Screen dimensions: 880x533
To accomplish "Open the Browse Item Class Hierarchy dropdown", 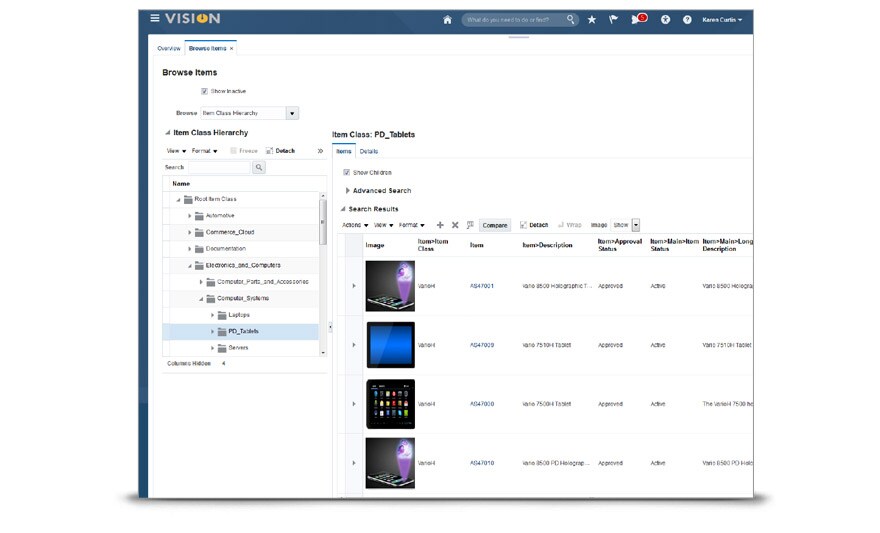I will pyautogui.click(x=292, y=113).
